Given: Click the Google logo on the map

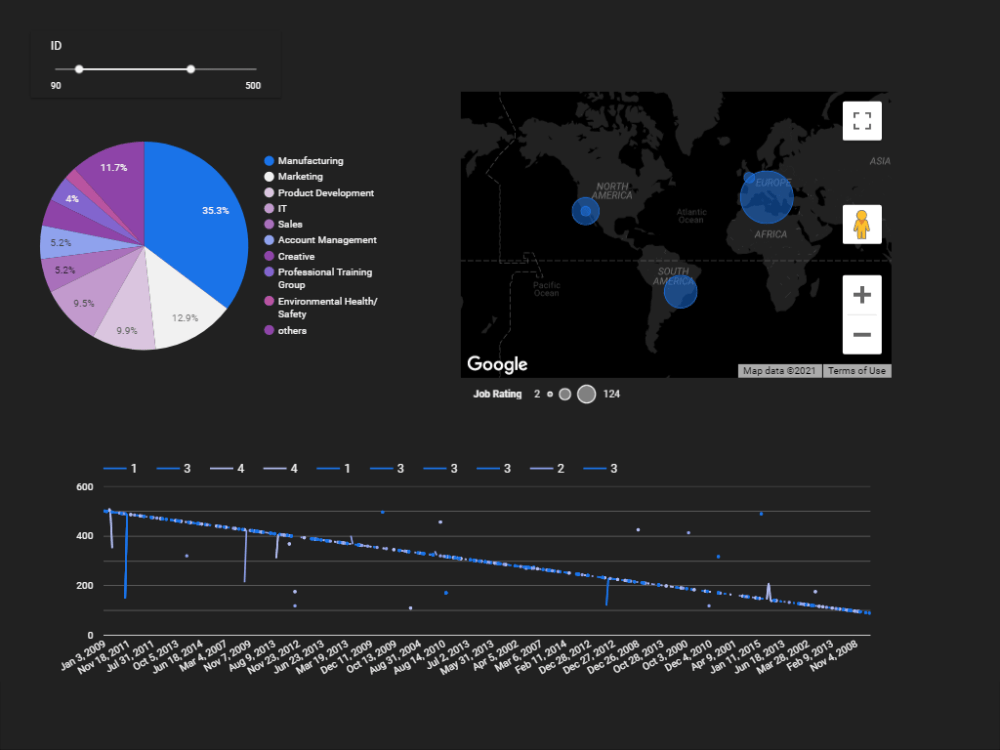Looking at the screenshot, I should (x=497, y=363).
